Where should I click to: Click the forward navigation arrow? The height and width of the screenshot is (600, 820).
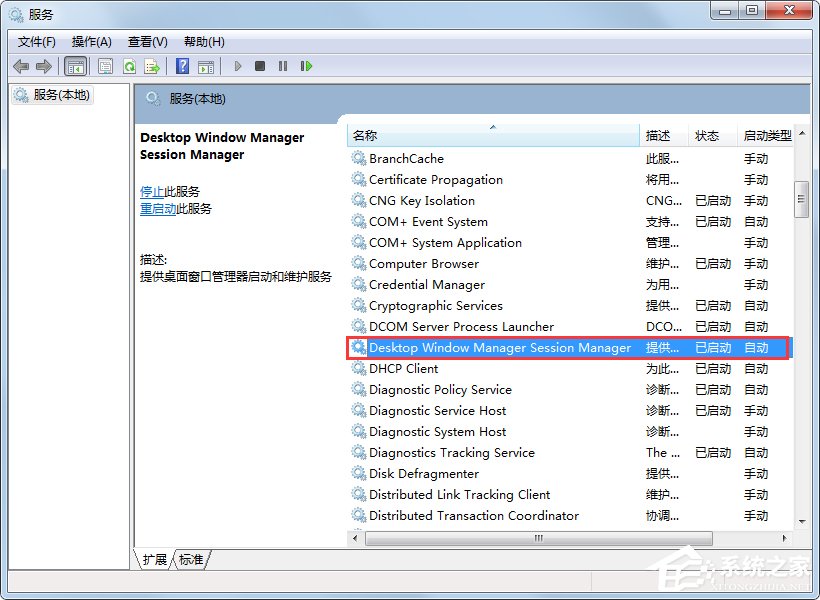tap(43, 66)
